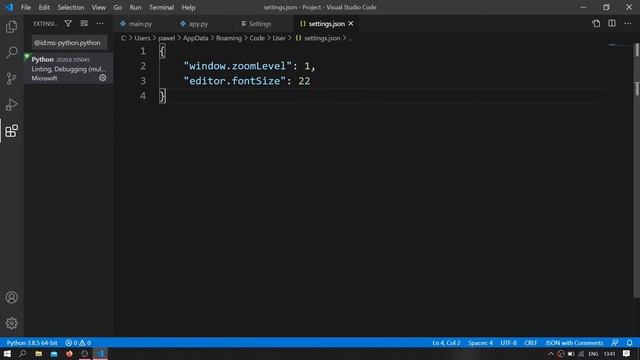Screen dimensions: 640x360
Task: Open the Source Control view
Action: pyautogui.click(x=11, y=78)
